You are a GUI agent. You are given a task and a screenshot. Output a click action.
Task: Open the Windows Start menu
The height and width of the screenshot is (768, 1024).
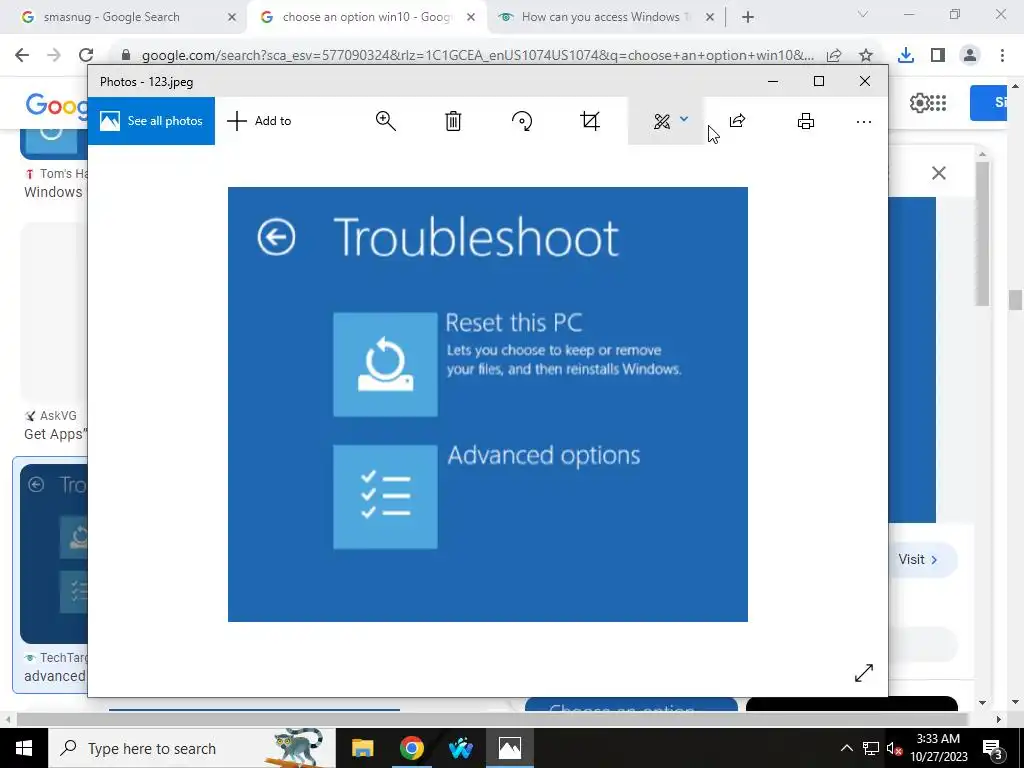tap(24, 748)
